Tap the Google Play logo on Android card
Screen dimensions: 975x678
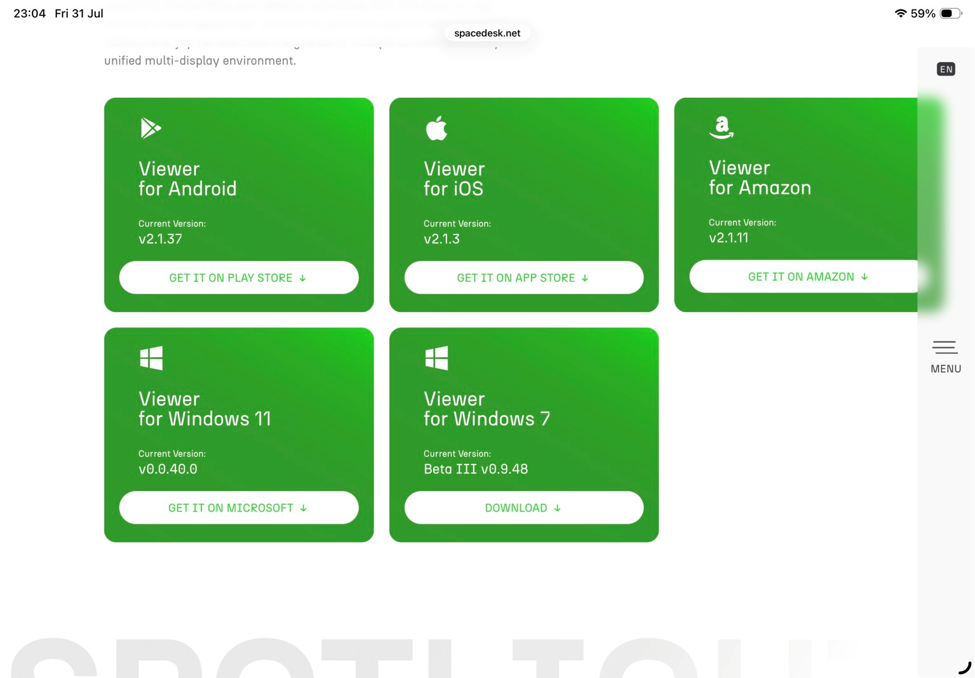pyautogui.click(x=150, y=128)
